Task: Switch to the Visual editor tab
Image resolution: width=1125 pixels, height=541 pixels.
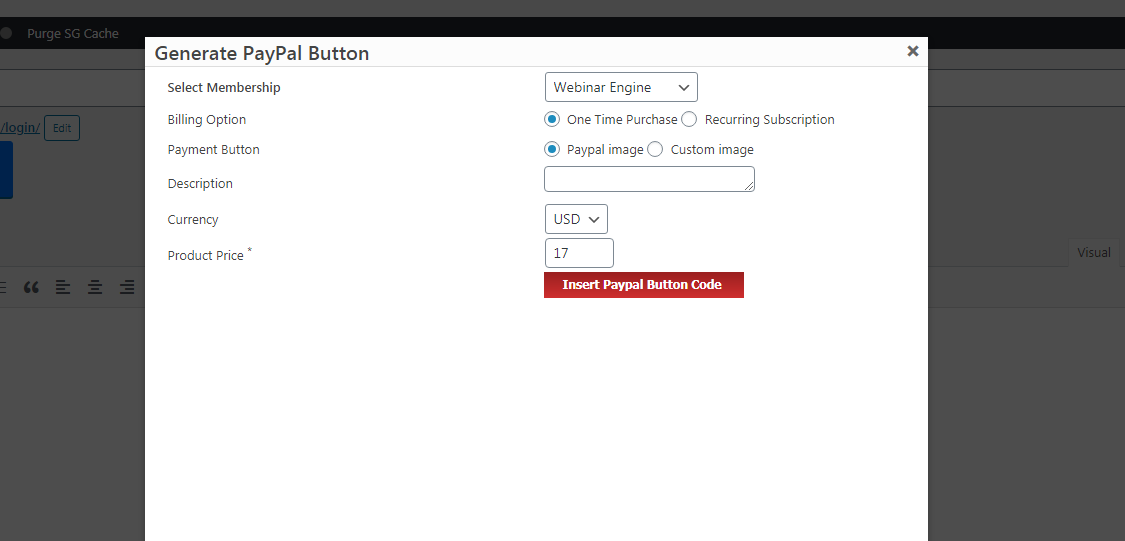Action: (1093, 253)
